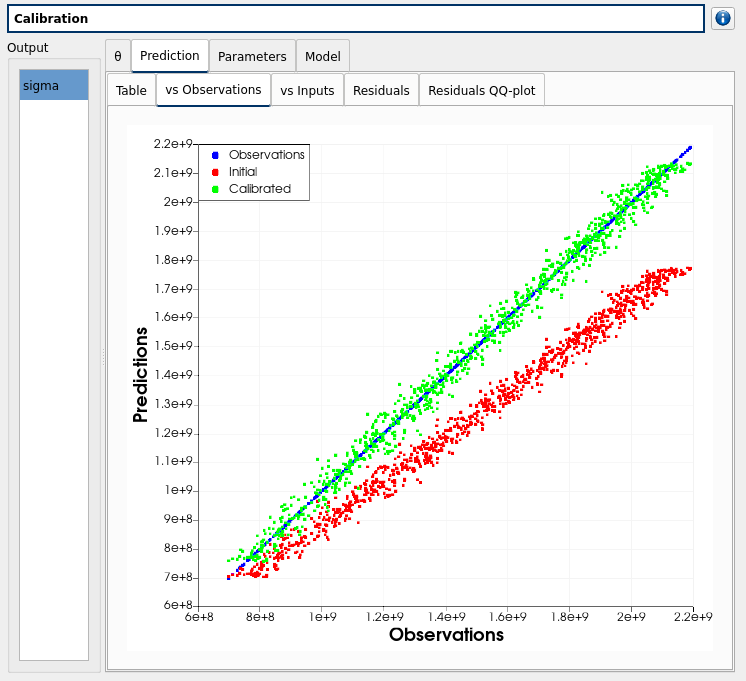Click the green Calibrated legend marker
Screen dimensions: 746x681
[215, 189]
